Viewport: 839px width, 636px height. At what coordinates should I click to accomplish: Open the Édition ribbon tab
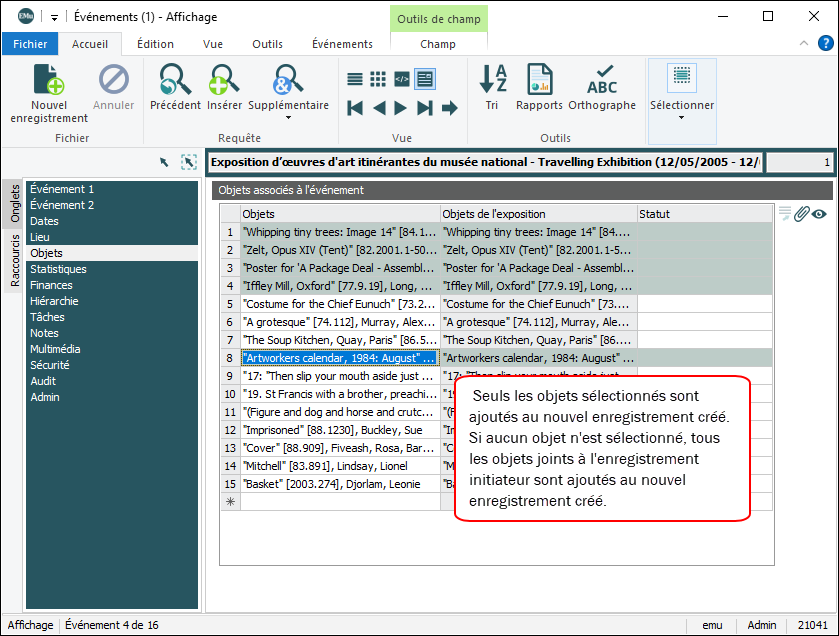pos(155,44)
